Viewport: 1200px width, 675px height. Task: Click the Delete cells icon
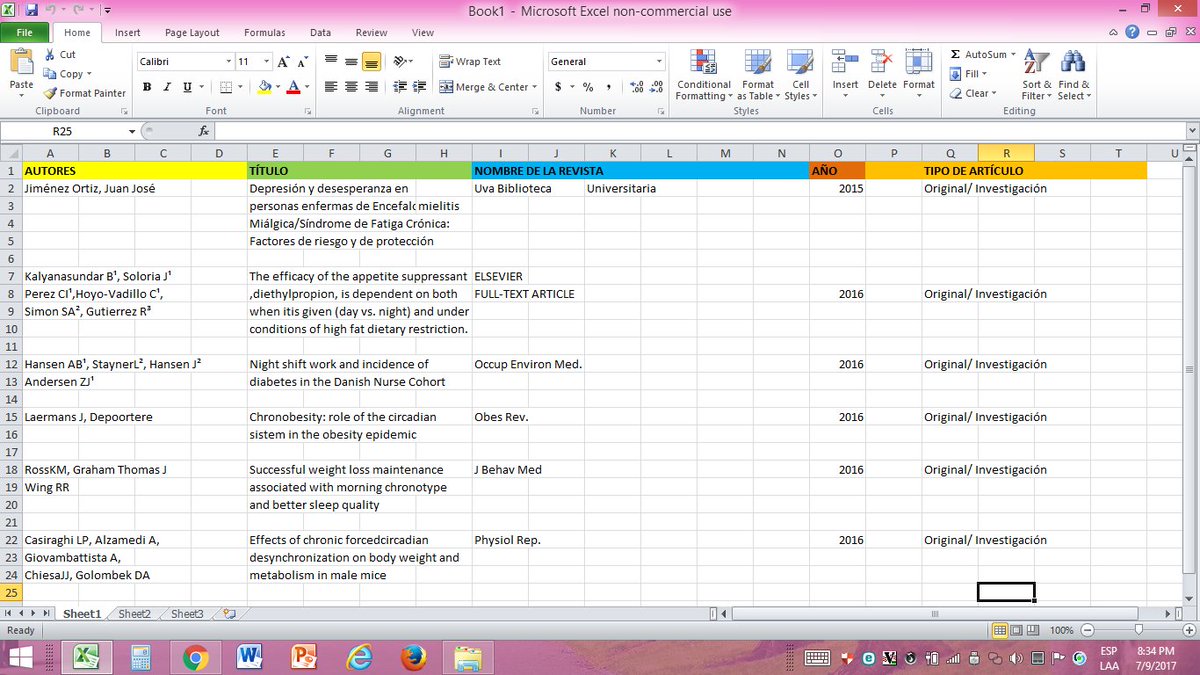pos(882,62)
